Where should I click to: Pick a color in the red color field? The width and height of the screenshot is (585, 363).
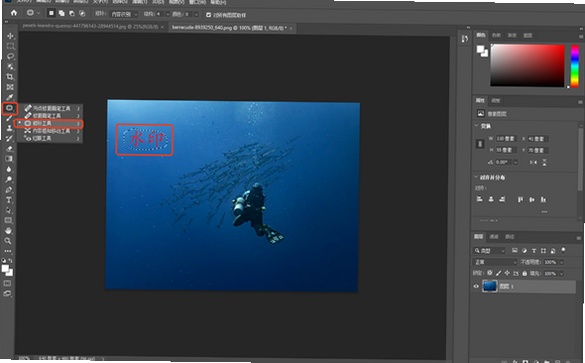click(x=527, y=66)
